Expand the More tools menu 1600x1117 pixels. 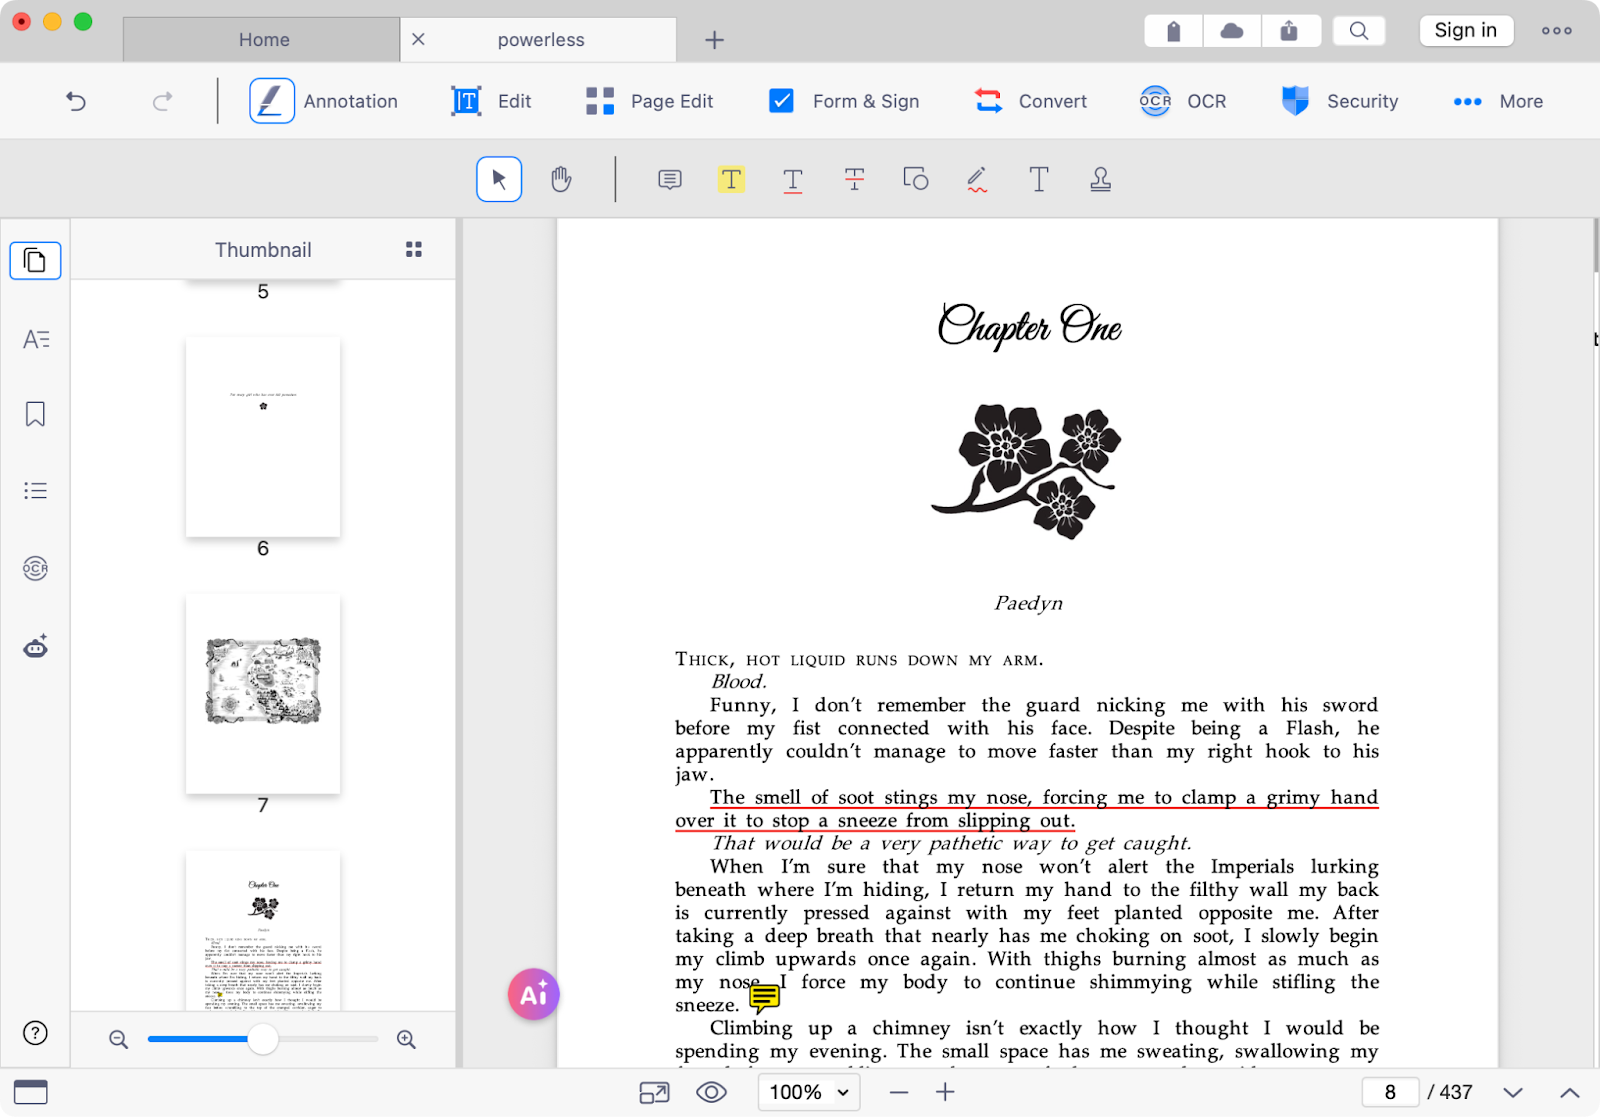(1498, 101)
